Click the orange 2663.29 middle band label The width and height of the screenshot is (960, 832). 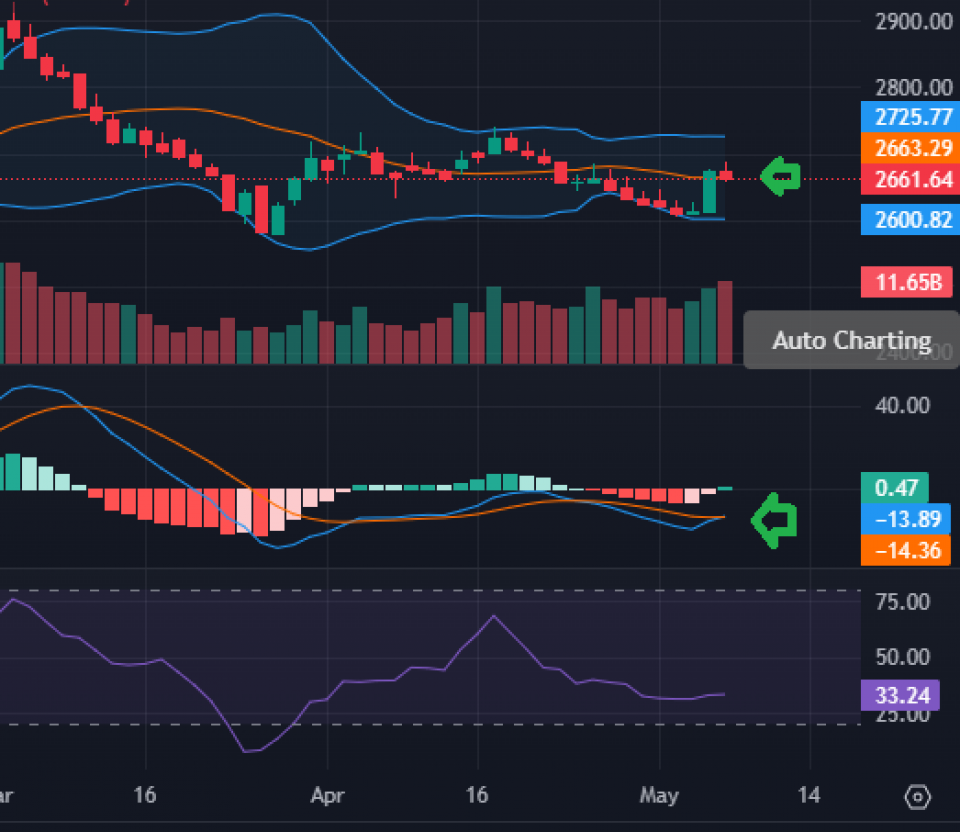[x=906, y=149]
